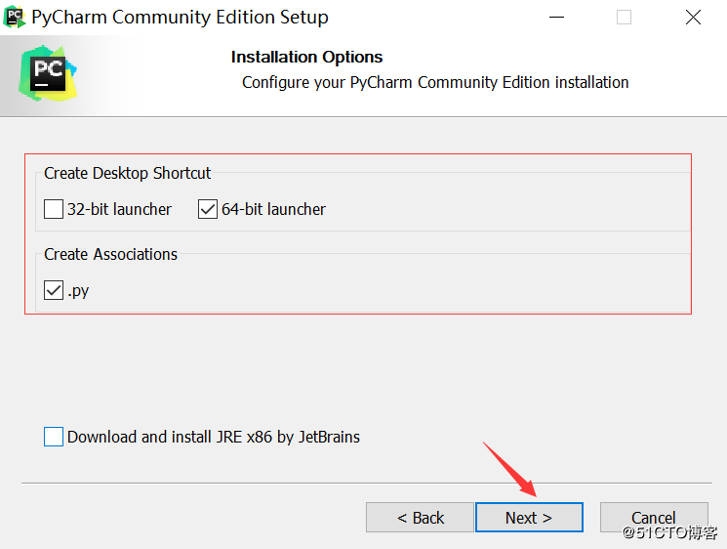727x549 pixels.
Task: Click the 'PyCharm Community Edition Setup' window title
Action: [x=180, y=17]
